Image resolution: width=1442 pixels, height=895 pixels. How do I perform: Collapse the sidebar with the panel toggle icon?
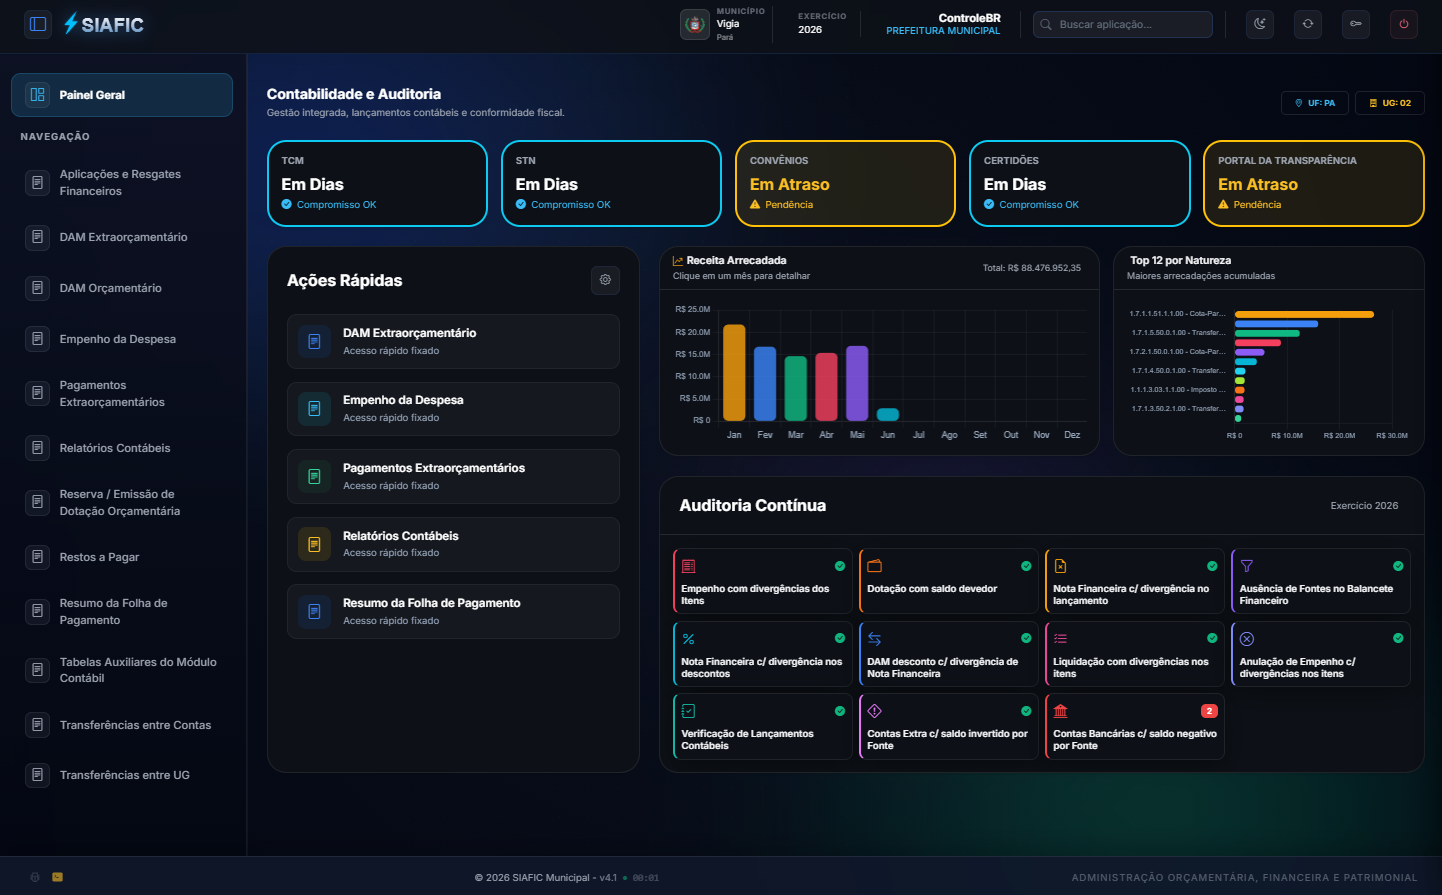pyautogui.click(x=38, y=24)
